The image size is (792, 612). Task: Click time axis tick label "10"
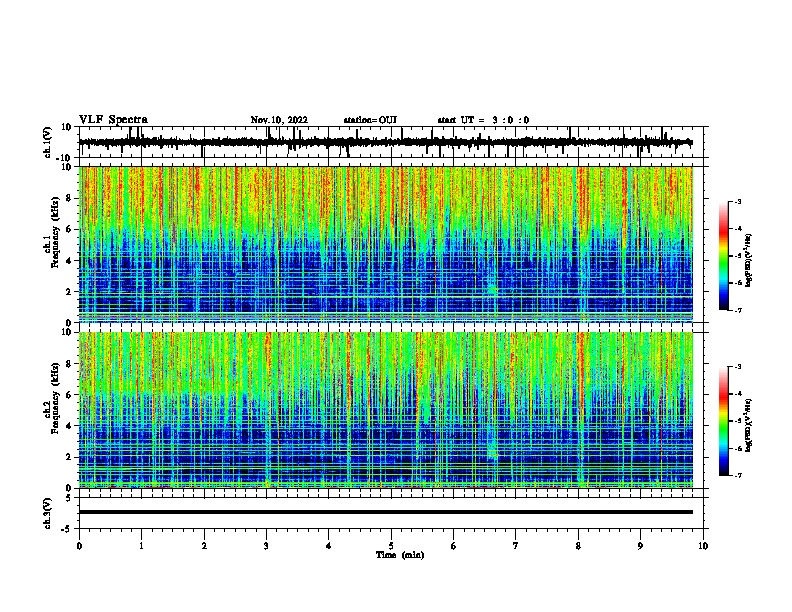703,546
